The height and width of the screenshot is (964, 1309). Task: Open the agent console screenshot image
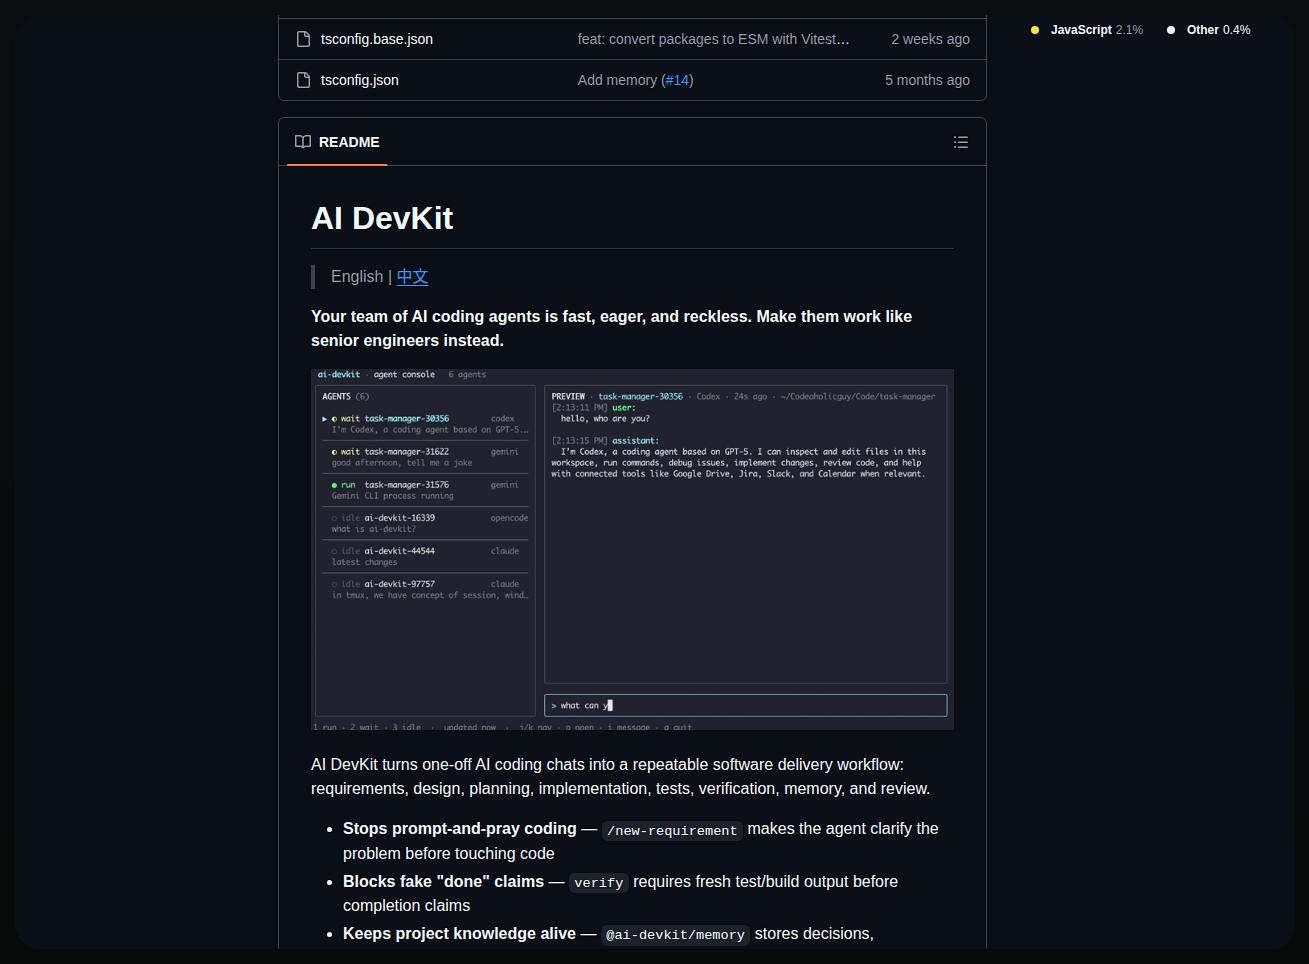[632, 549]
